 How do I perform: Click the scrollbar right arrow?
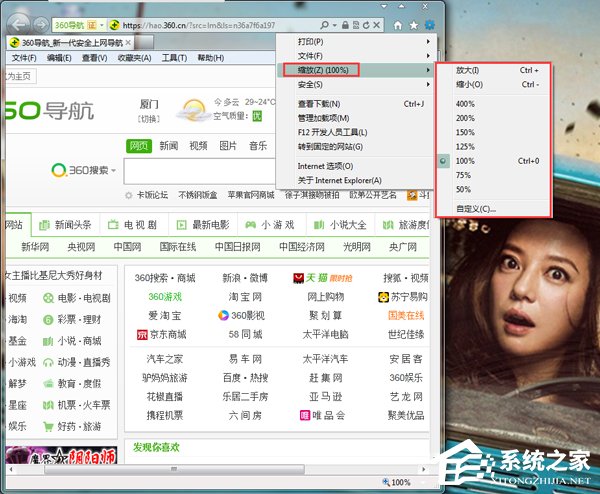(423, 469)
